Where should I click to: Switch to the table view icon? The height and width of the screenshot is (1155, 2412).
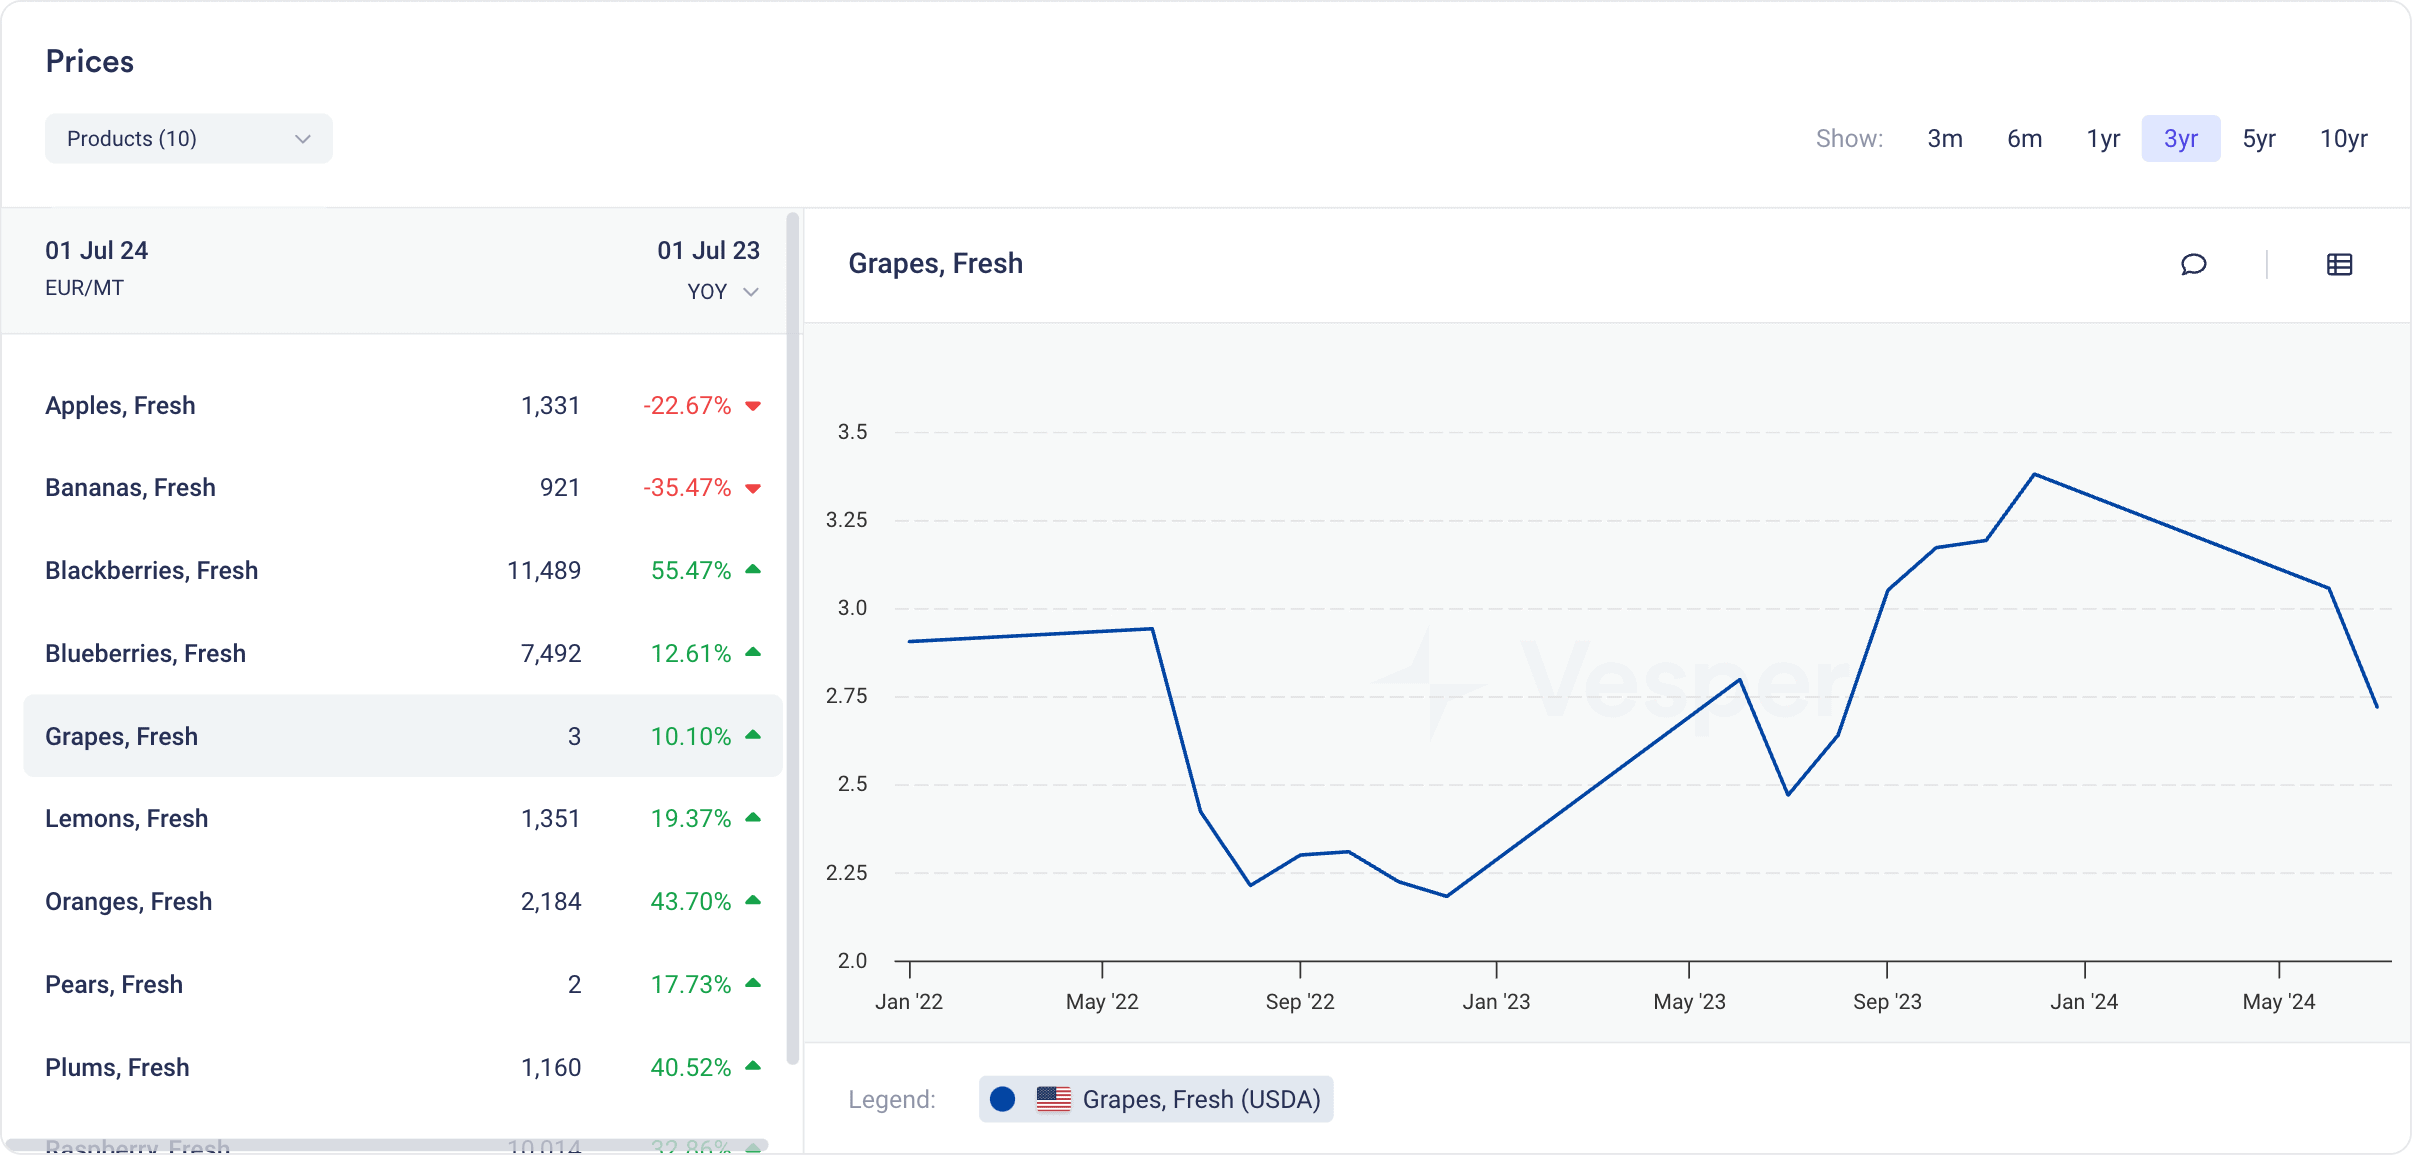(2339, 264)
